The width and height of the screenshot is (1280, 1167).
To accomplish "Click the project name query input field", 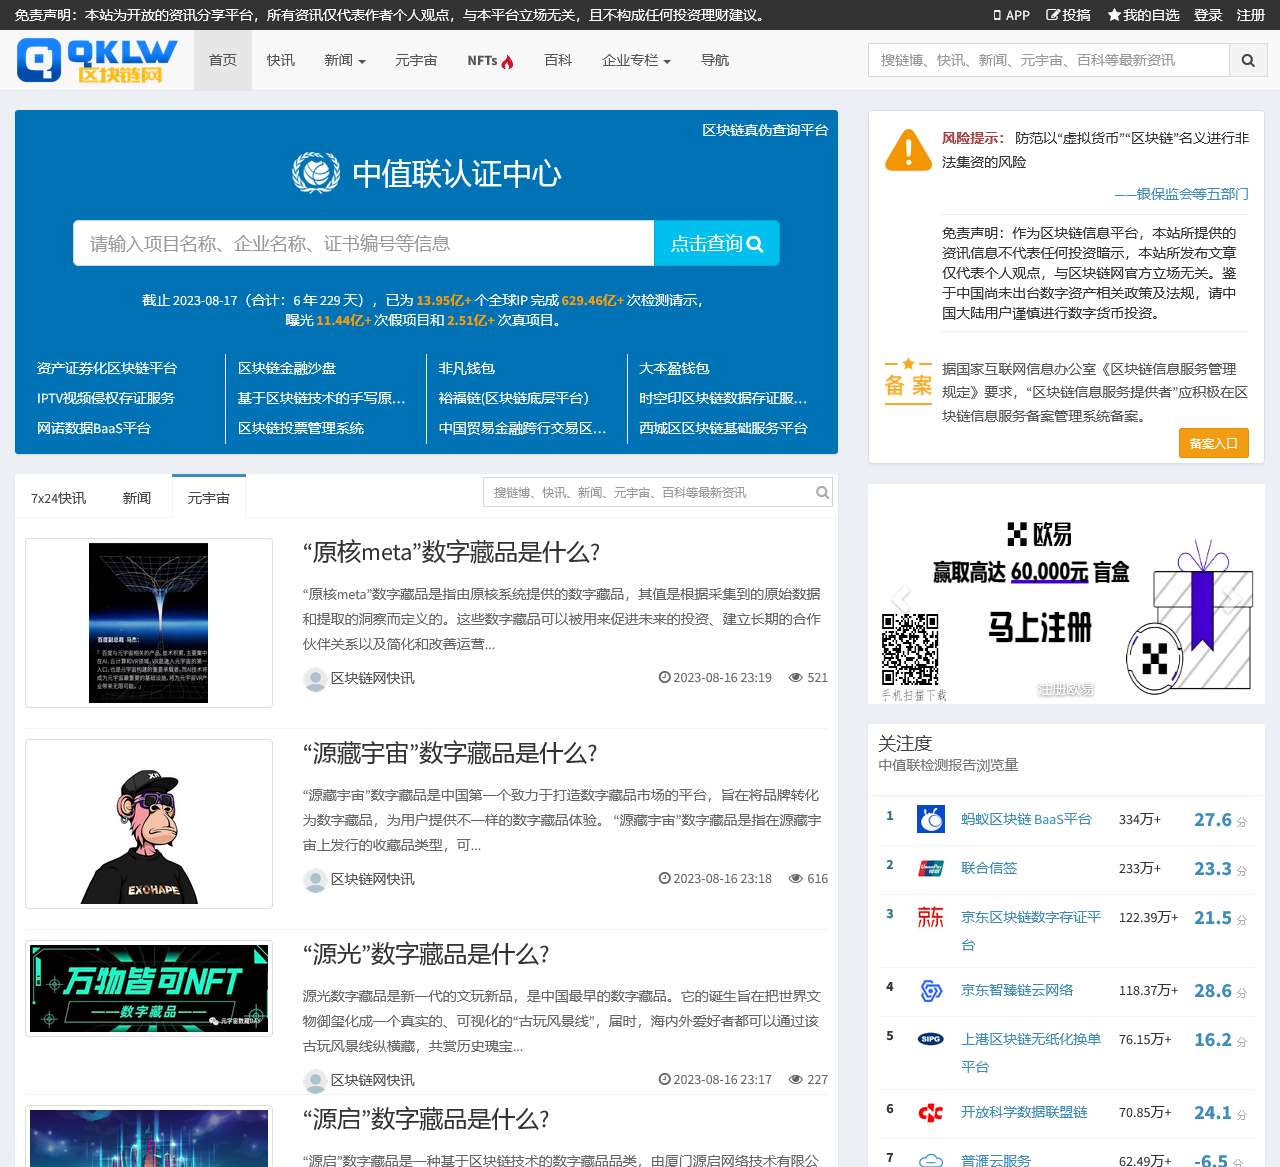I will (x=363, y=243).
